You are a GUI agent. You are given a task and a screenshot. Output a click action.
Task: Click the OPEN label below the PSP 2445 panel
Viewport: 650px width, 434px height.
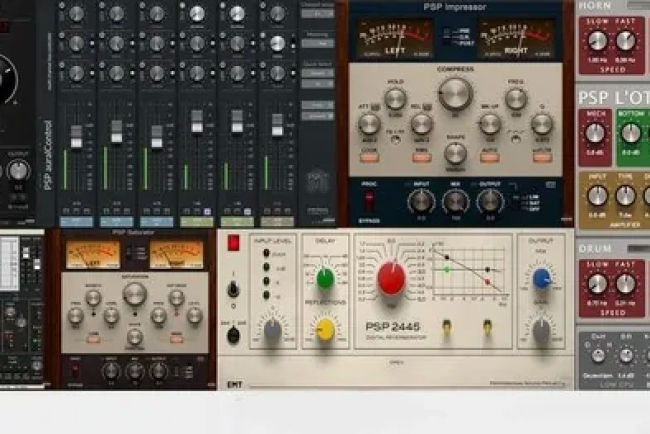coord(396,362)
